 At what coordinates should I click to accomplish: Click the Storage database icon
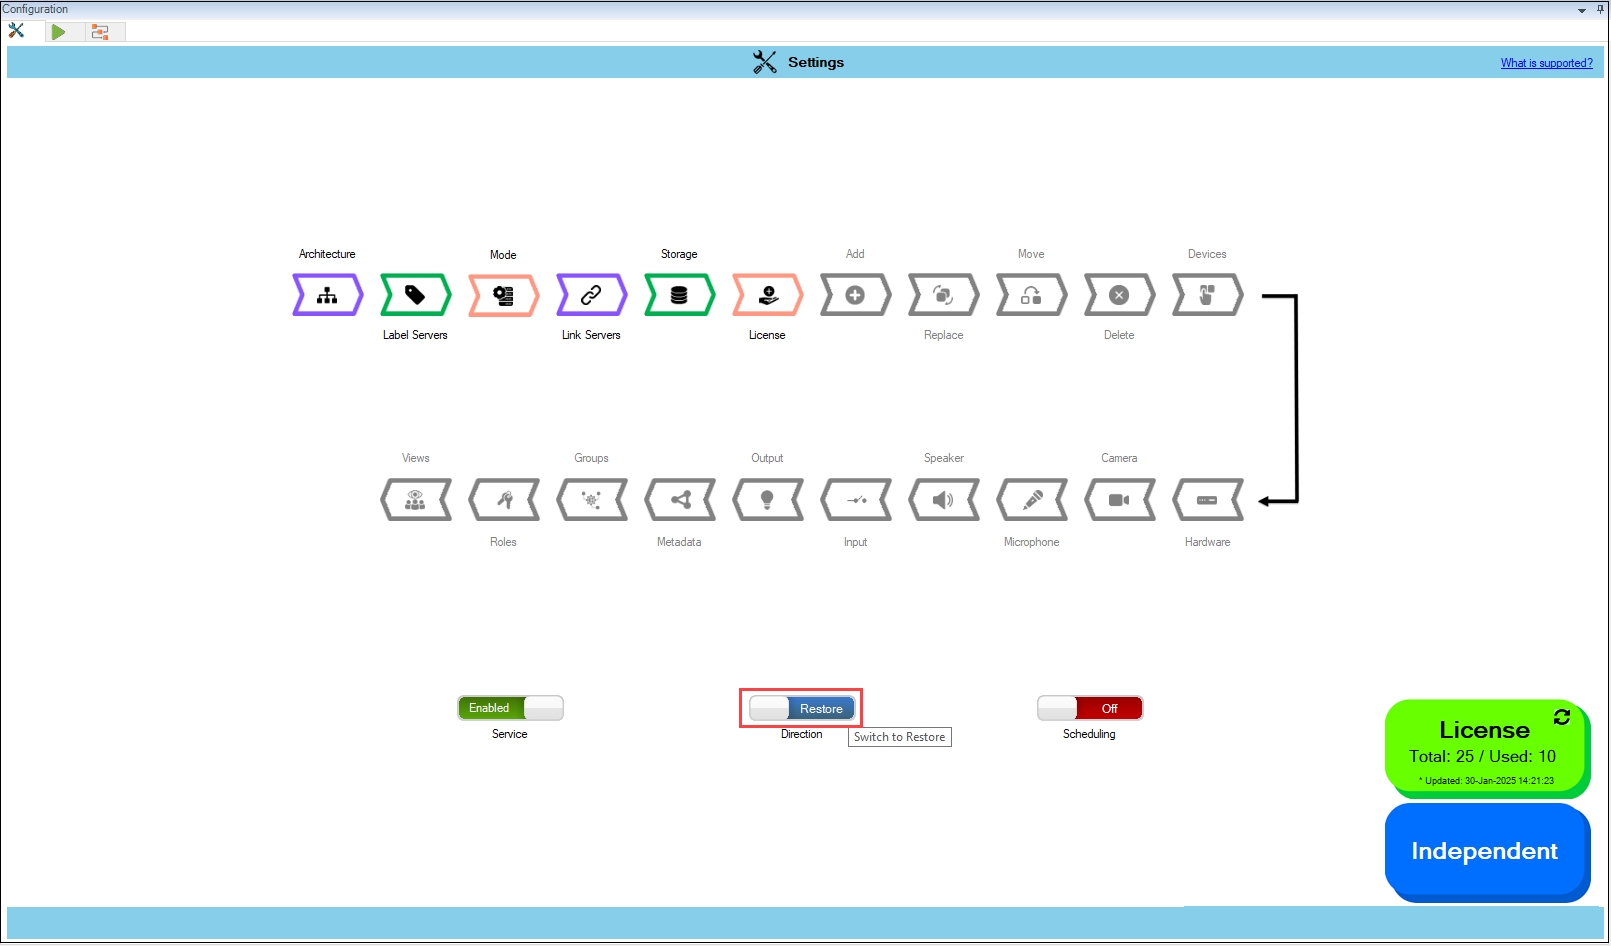pos(679,295)
